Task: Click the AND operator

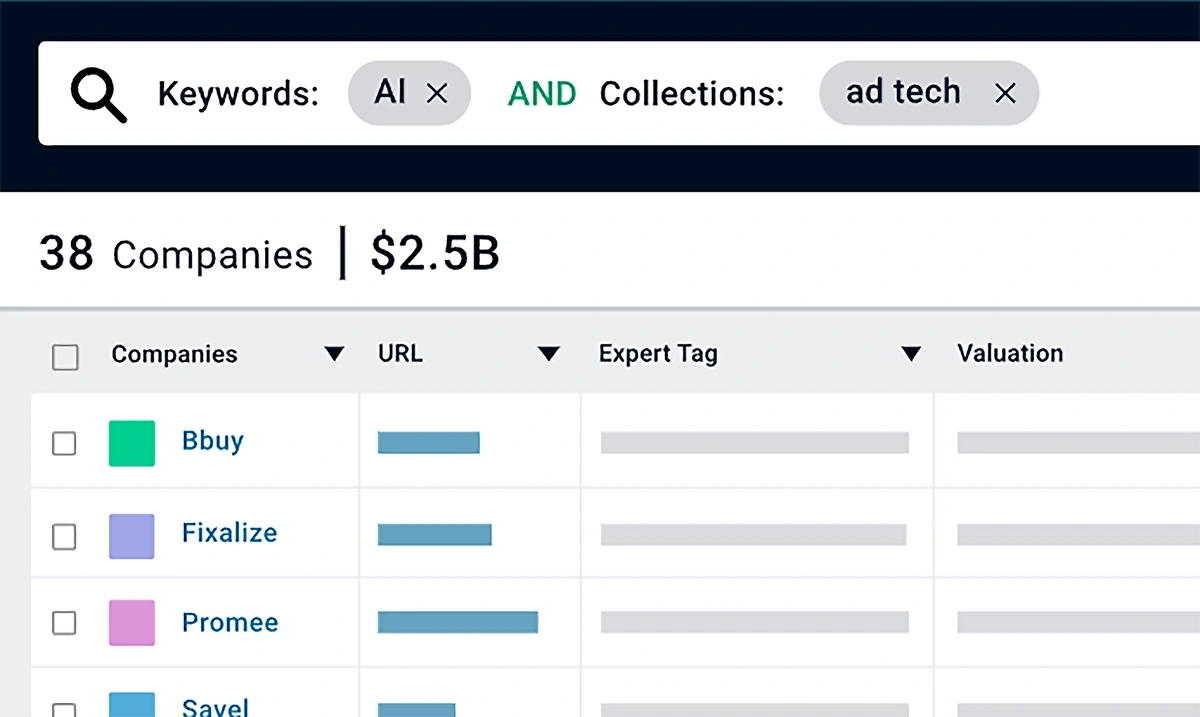Action: point(542,94)
